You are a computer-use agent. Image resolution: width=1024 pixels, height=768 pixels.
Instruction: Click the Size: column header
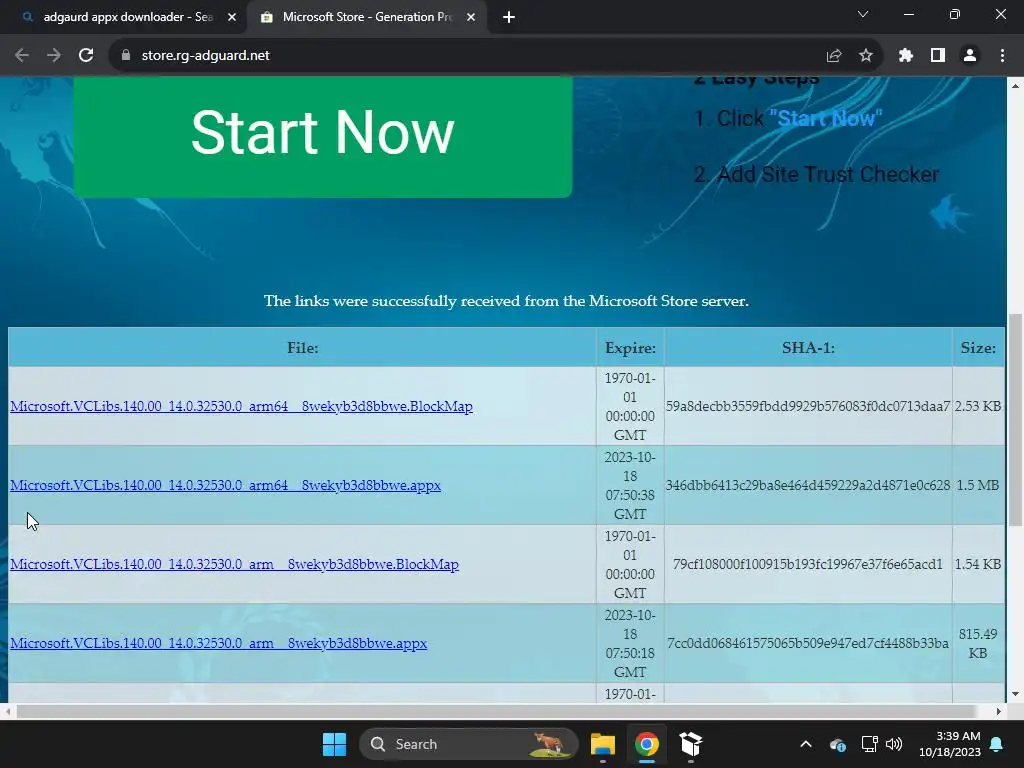pyautogui.click(x=978, y=347)
